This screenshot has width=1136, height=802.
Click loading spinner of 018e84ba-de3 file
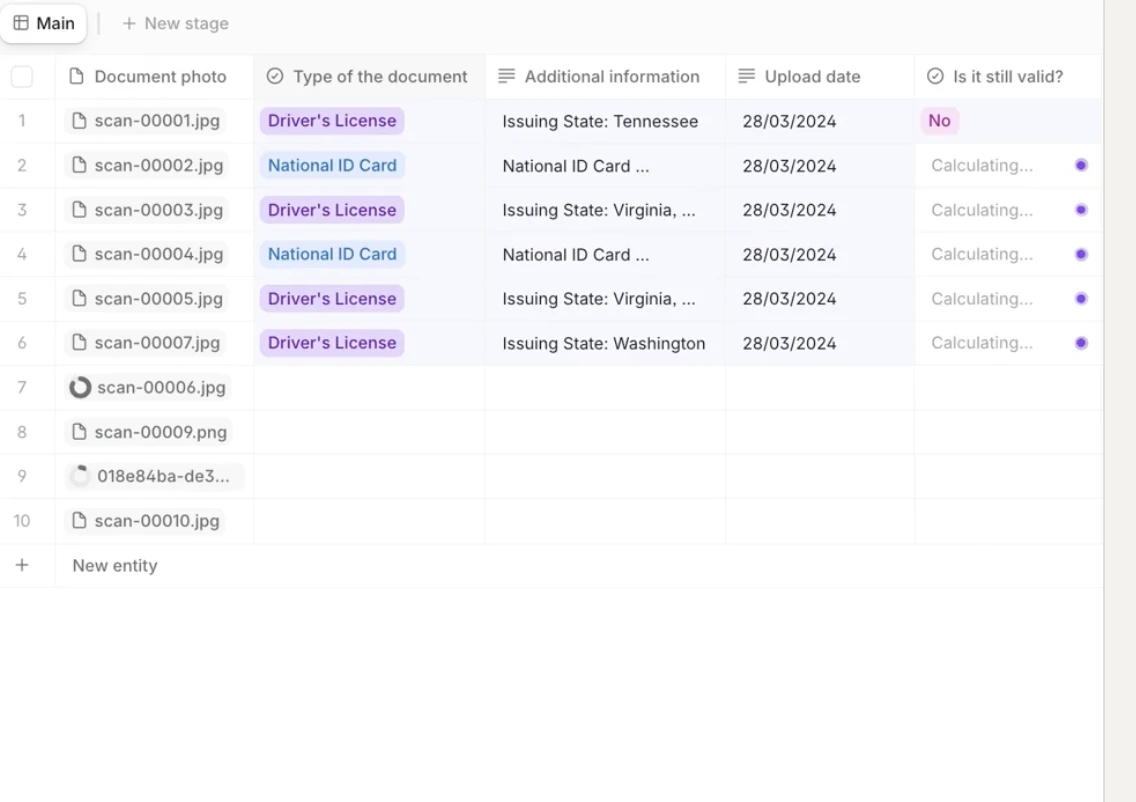tap(80, 476)
